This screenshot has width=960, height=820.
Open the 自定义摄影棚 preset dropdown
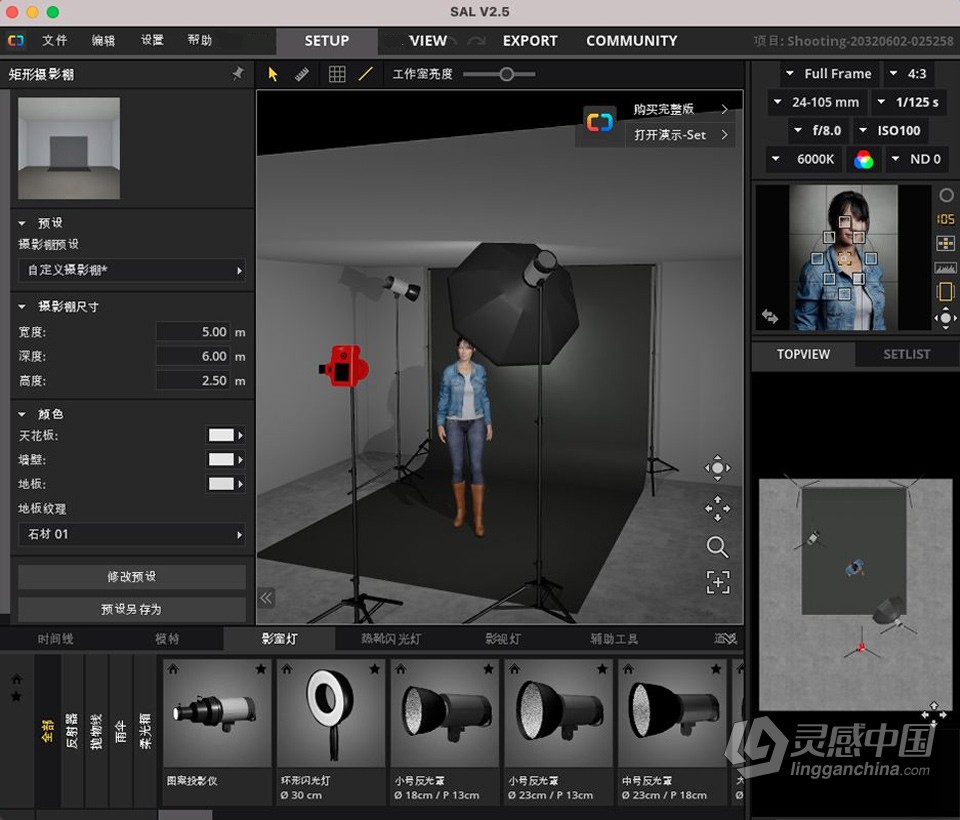[x=130, y=270]
